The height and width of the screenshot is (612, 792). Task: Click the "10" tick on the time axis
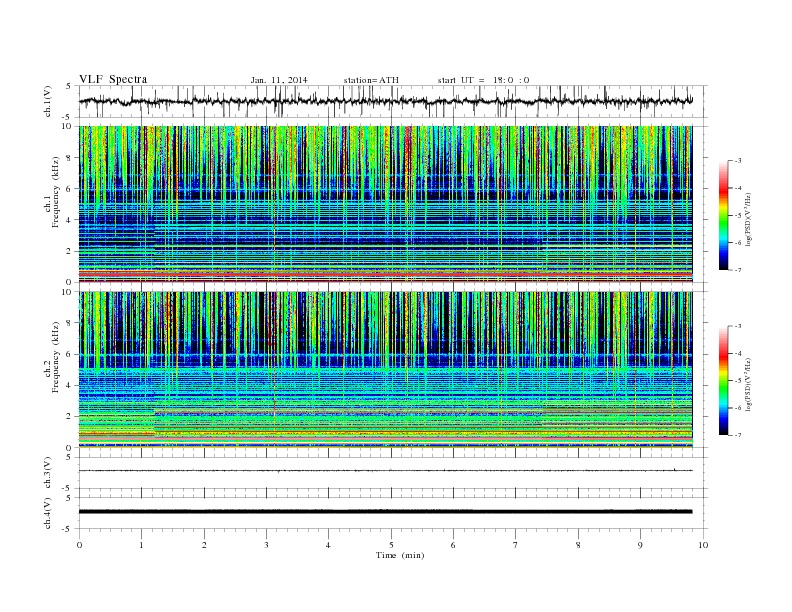pyautogui.click(x=703, y=545)
